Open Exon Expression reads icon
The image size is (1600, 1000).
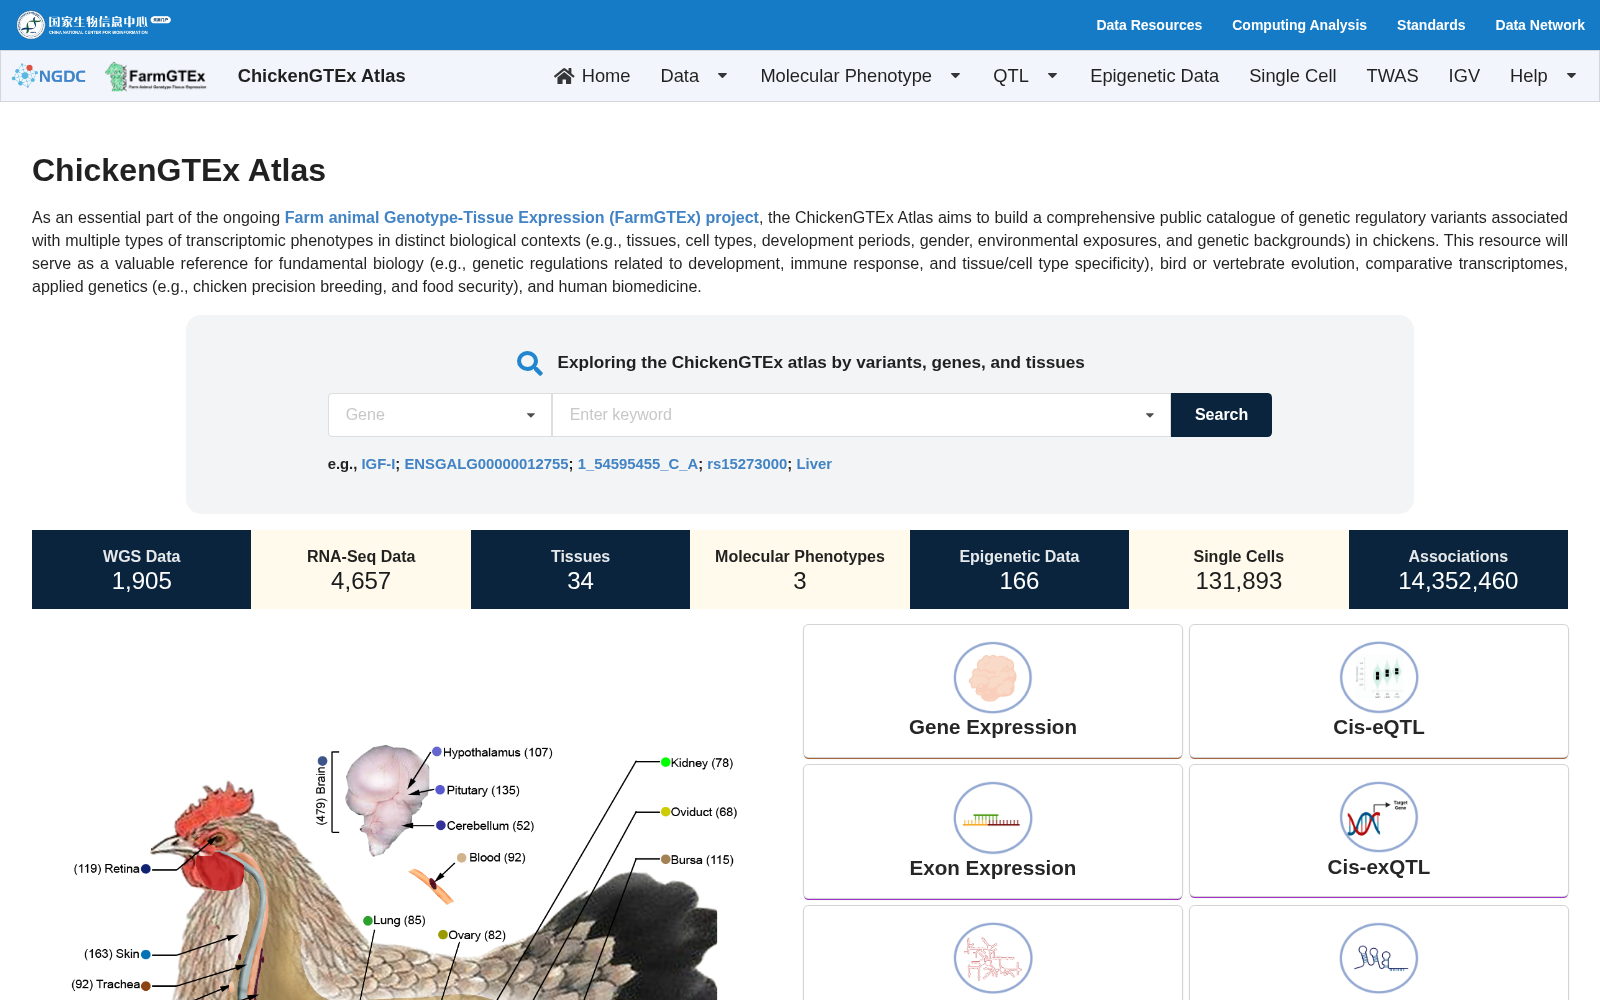tap(993, 818)
